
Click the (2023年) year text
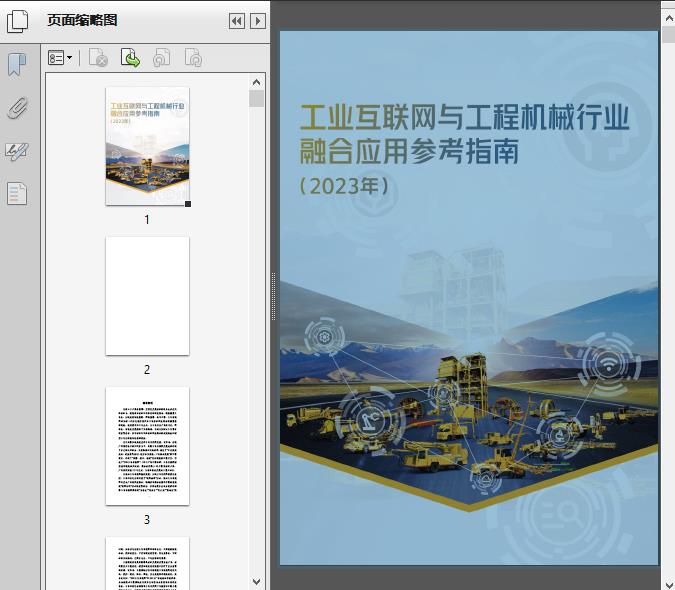(344, 186)
